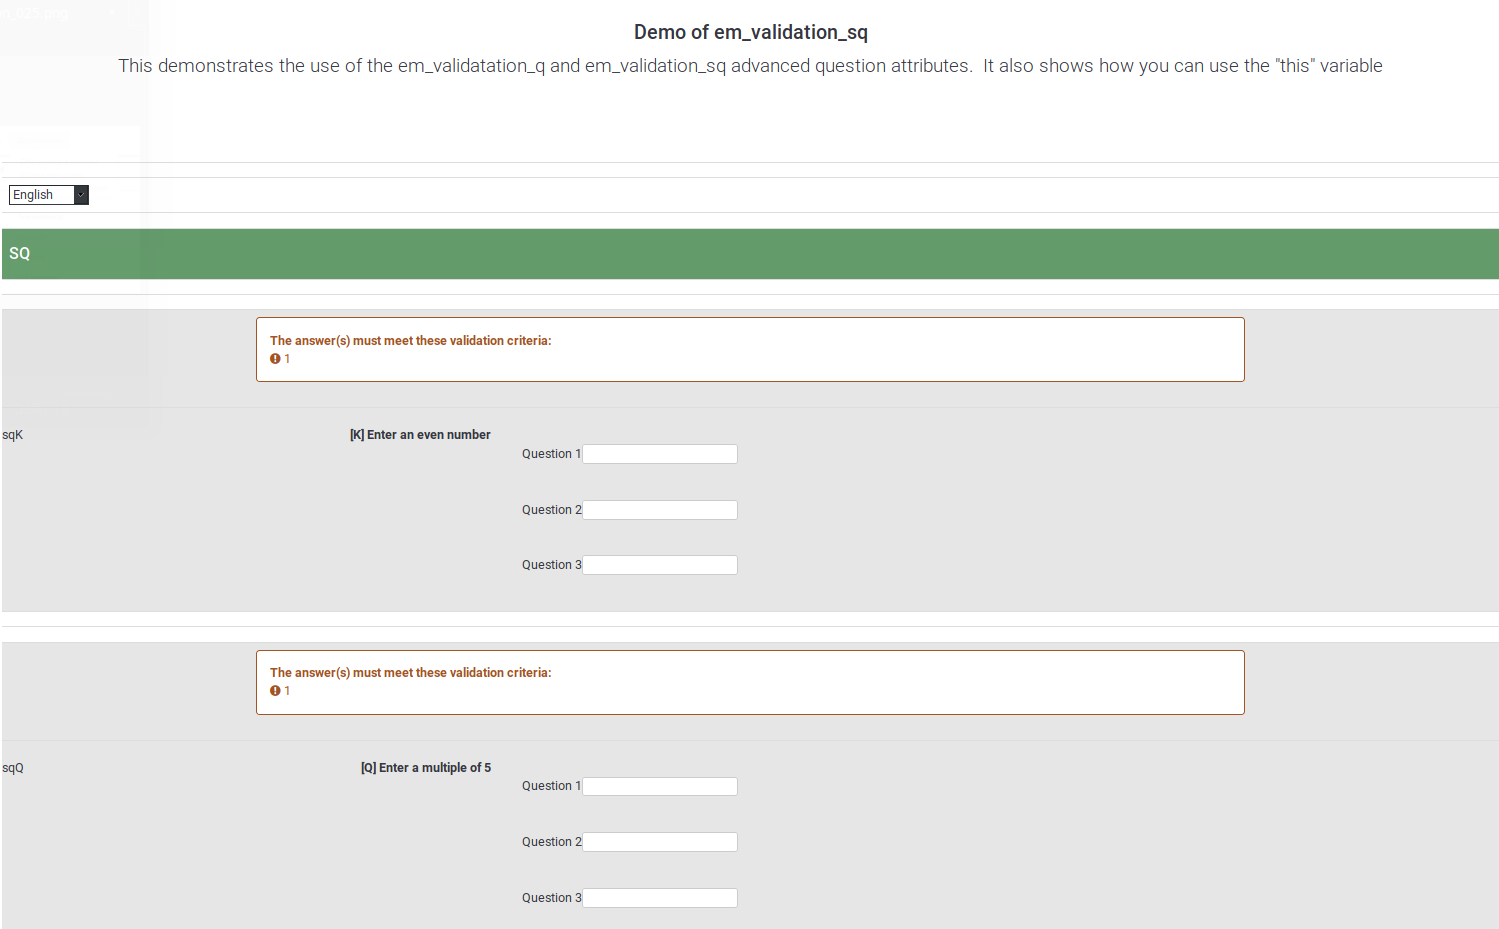Focus Question 2 field under multiple of 5
The image size is (1499, 929).
pyautogui.click(x=660, y=842)
